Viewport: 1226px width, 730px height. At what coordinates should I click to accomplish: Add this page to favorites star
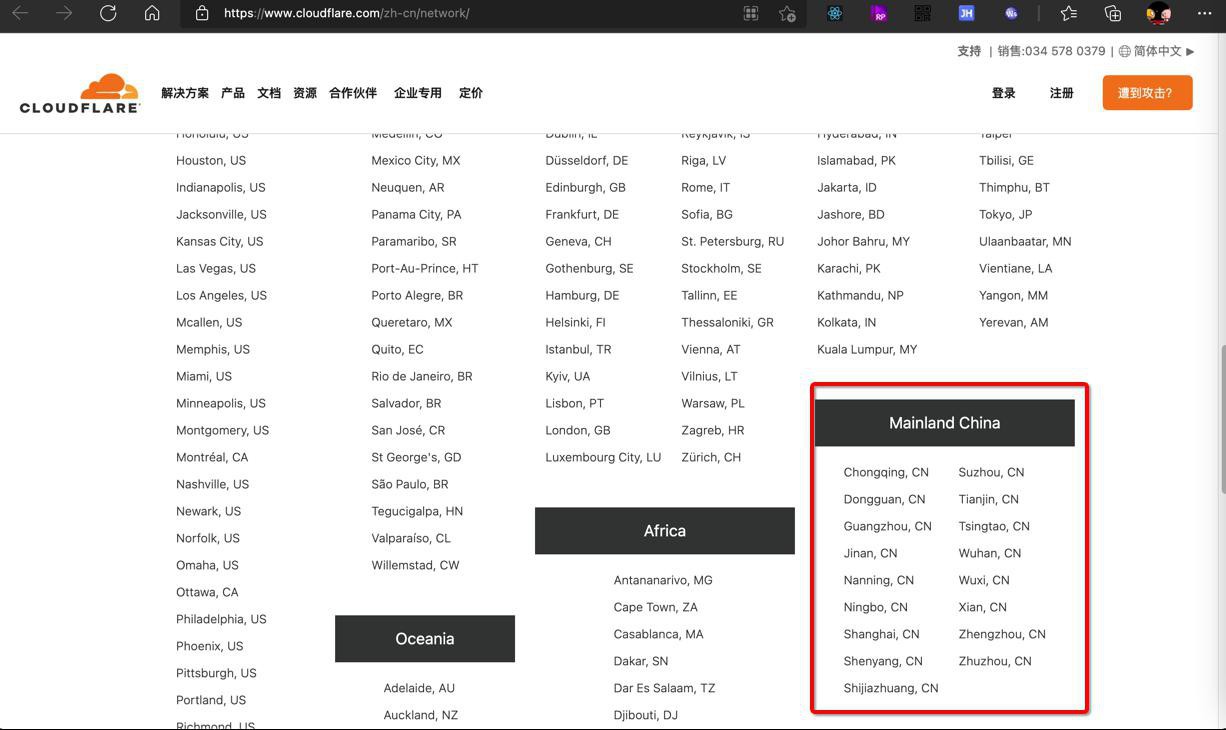[x=788, y=13]
